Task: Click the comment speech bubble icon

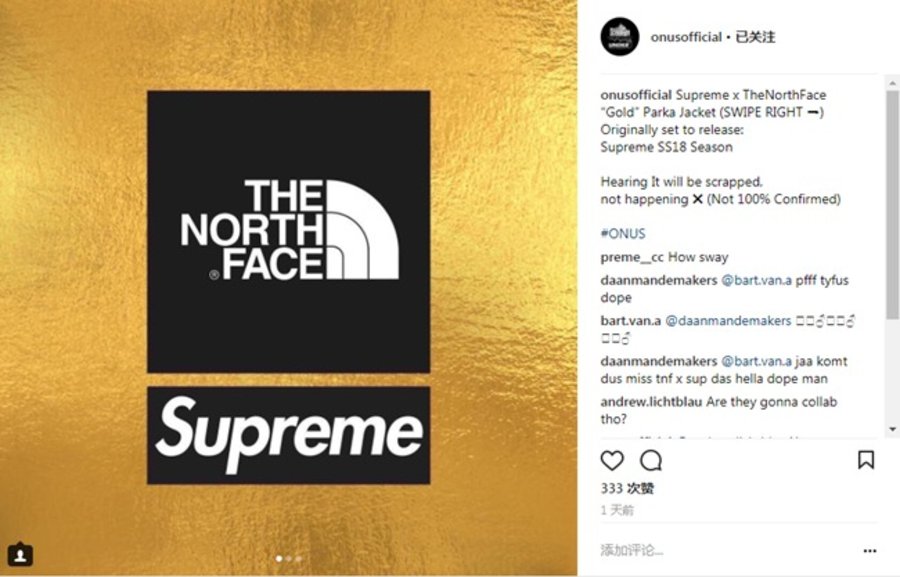Action: pos(651,460)
